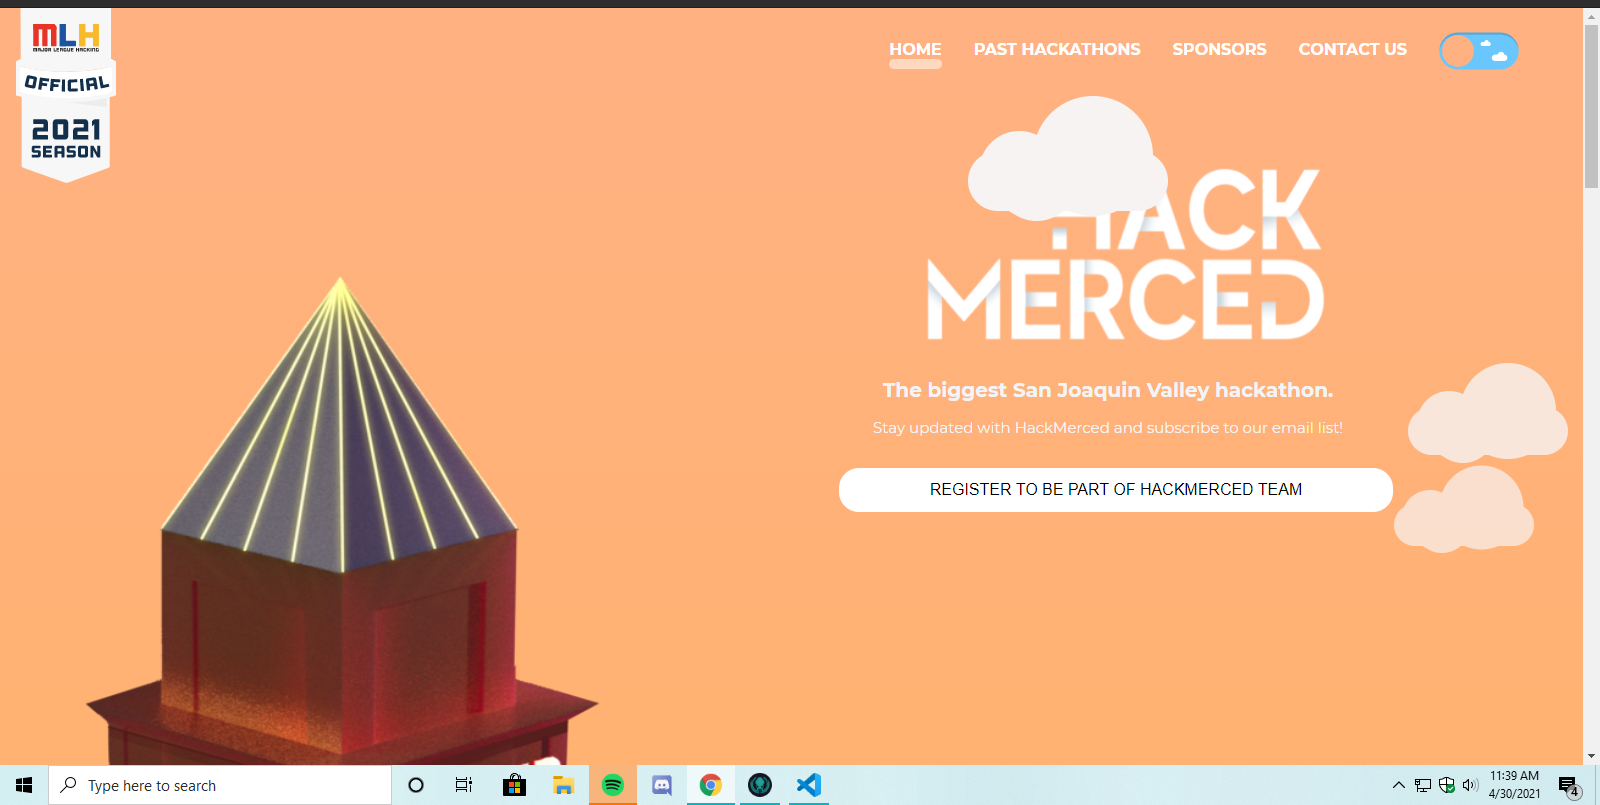Go to PAST HACKATHONS page
This screenshot has height=805, width=1600.
coord(1057,49)
